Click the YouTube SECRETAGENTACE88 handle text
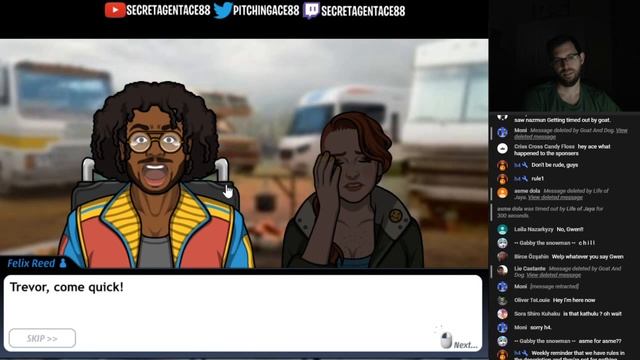640x360 pixels. click(168, 11)
